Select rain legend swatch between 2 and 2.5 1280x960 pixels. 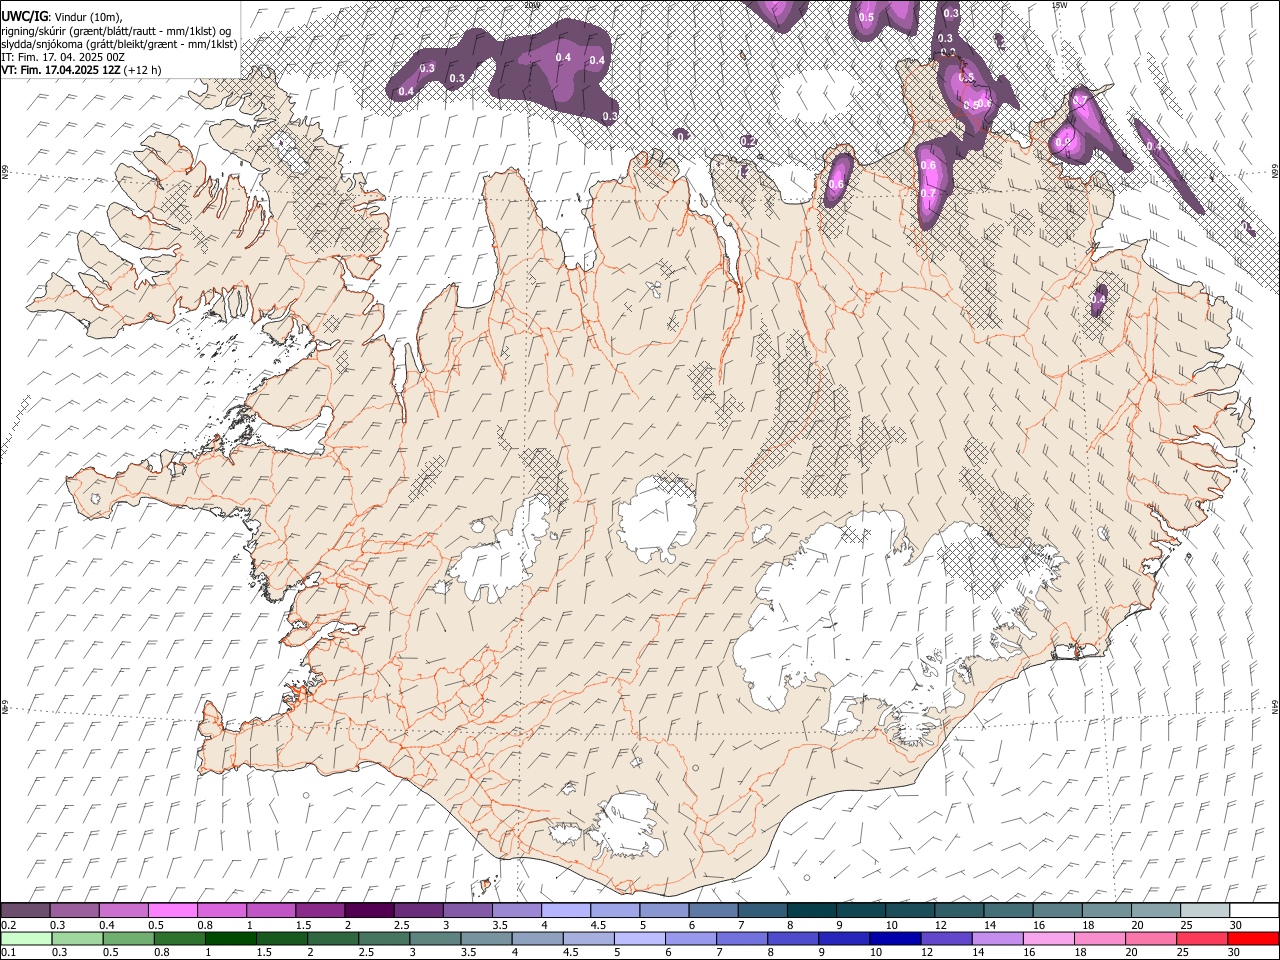pos(333,938)
